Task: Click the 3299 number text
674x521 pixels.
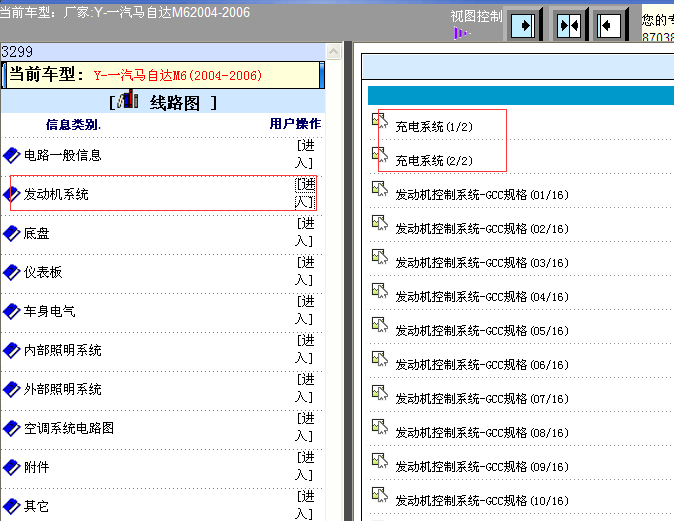Action: [x=17, y=52]
